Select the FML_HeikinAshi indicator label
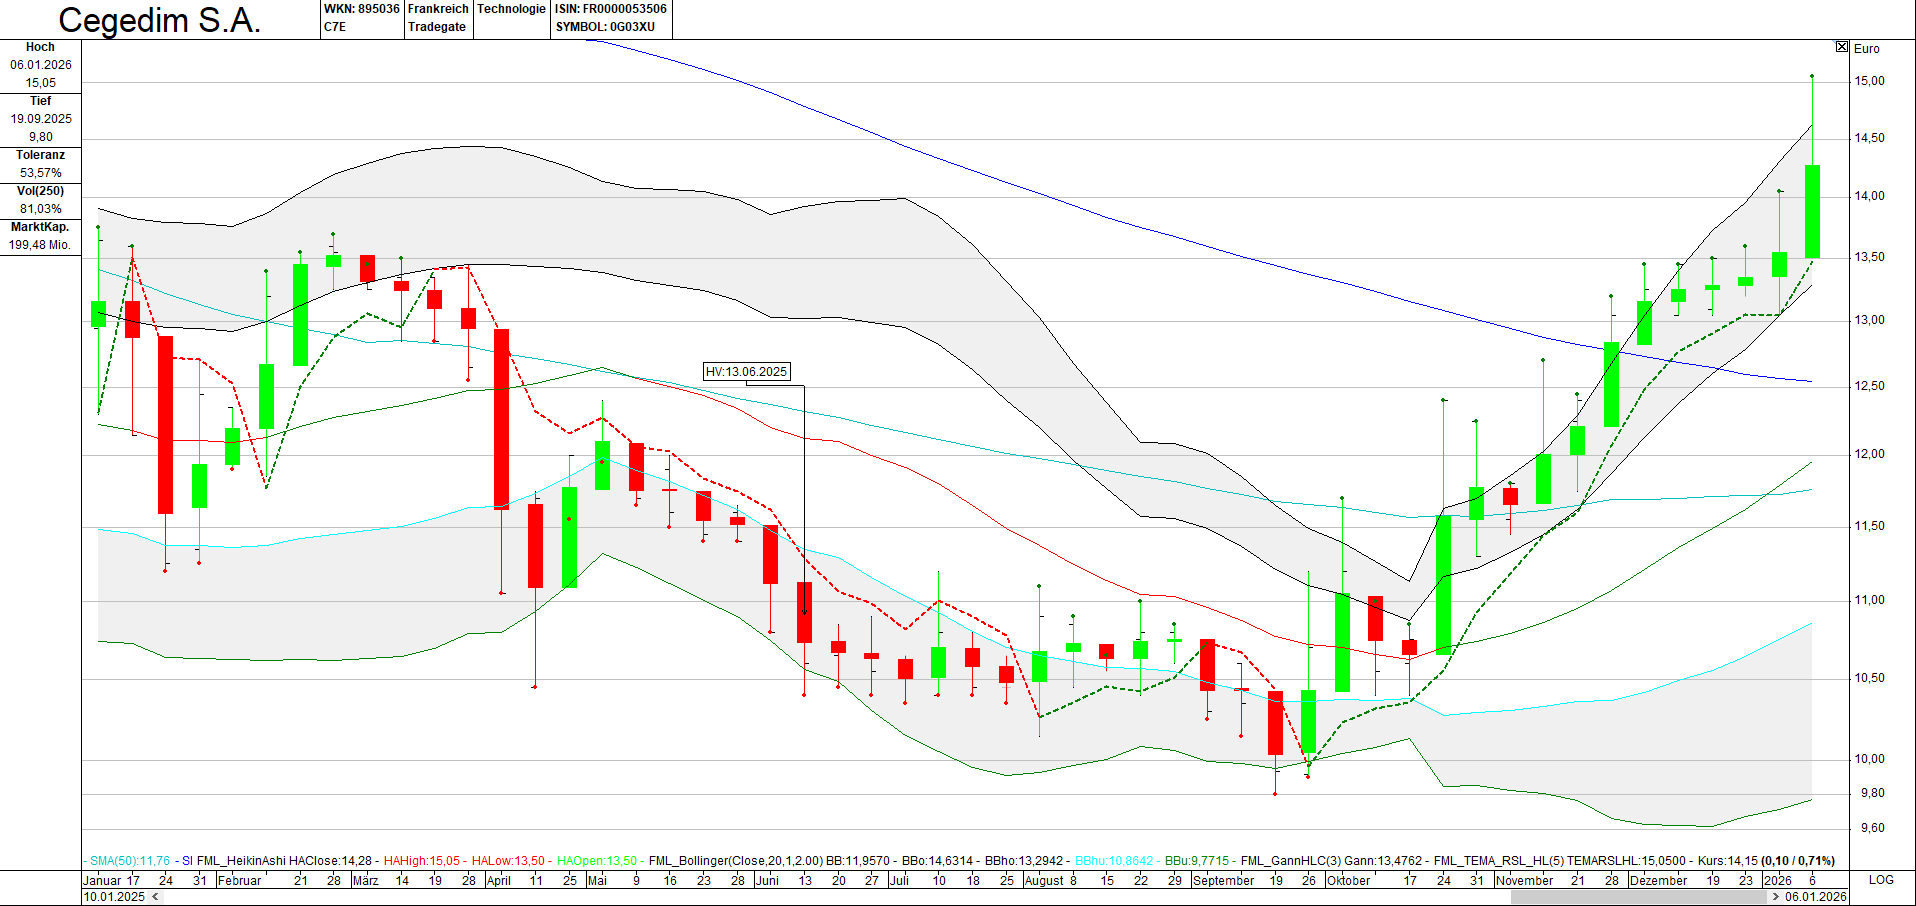The height and width of the screenshot is (906, 1916). (x=241, y=861)
